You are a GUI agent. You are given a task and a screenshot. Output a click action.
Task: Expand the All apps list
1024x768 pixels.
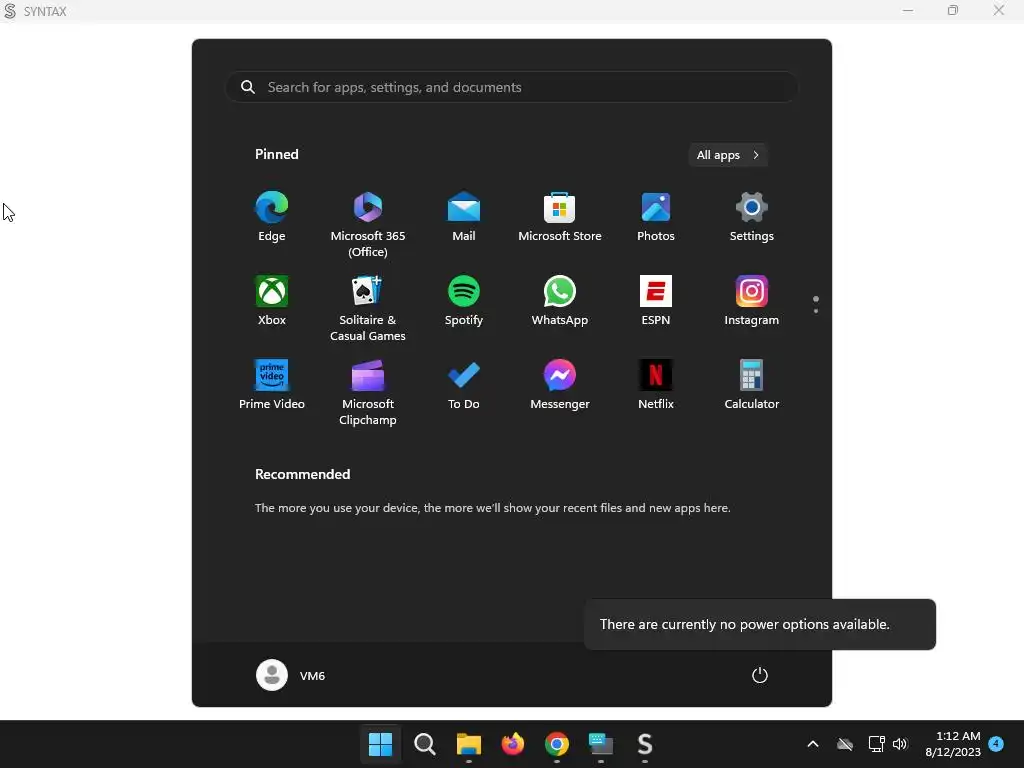tap(728, 155)
